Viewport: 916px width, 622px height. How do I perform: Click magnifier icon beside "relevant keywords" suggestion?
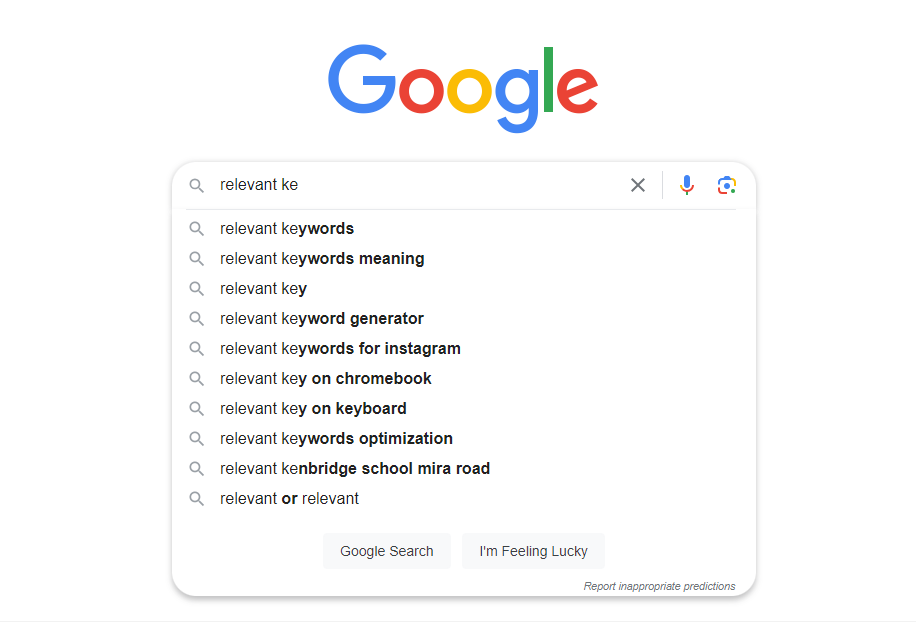click(x=197, y=229)
